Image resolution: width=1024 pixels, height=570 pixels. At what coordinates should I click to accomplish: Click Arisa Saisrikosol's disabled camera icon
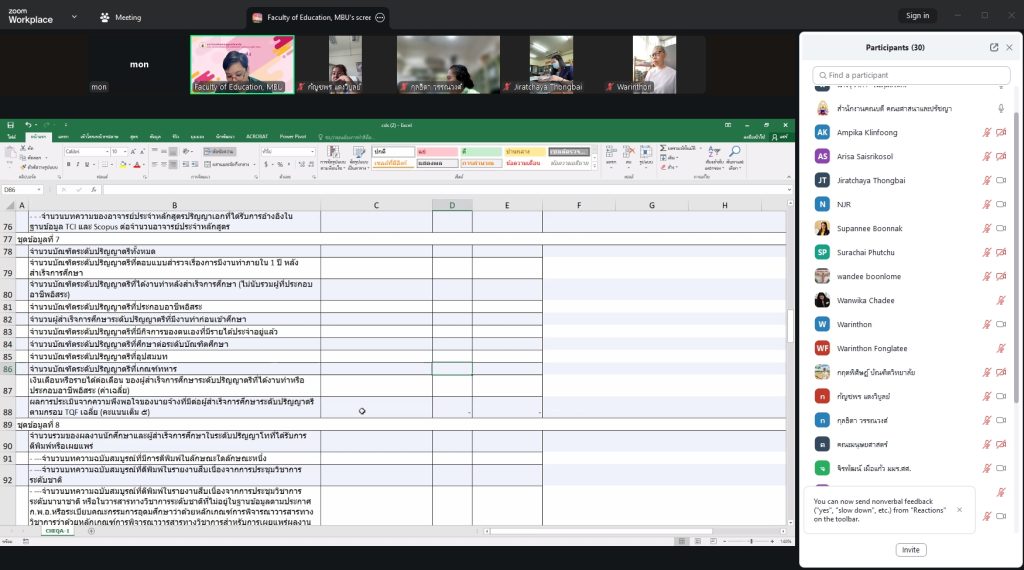(x=1000, y=157)
